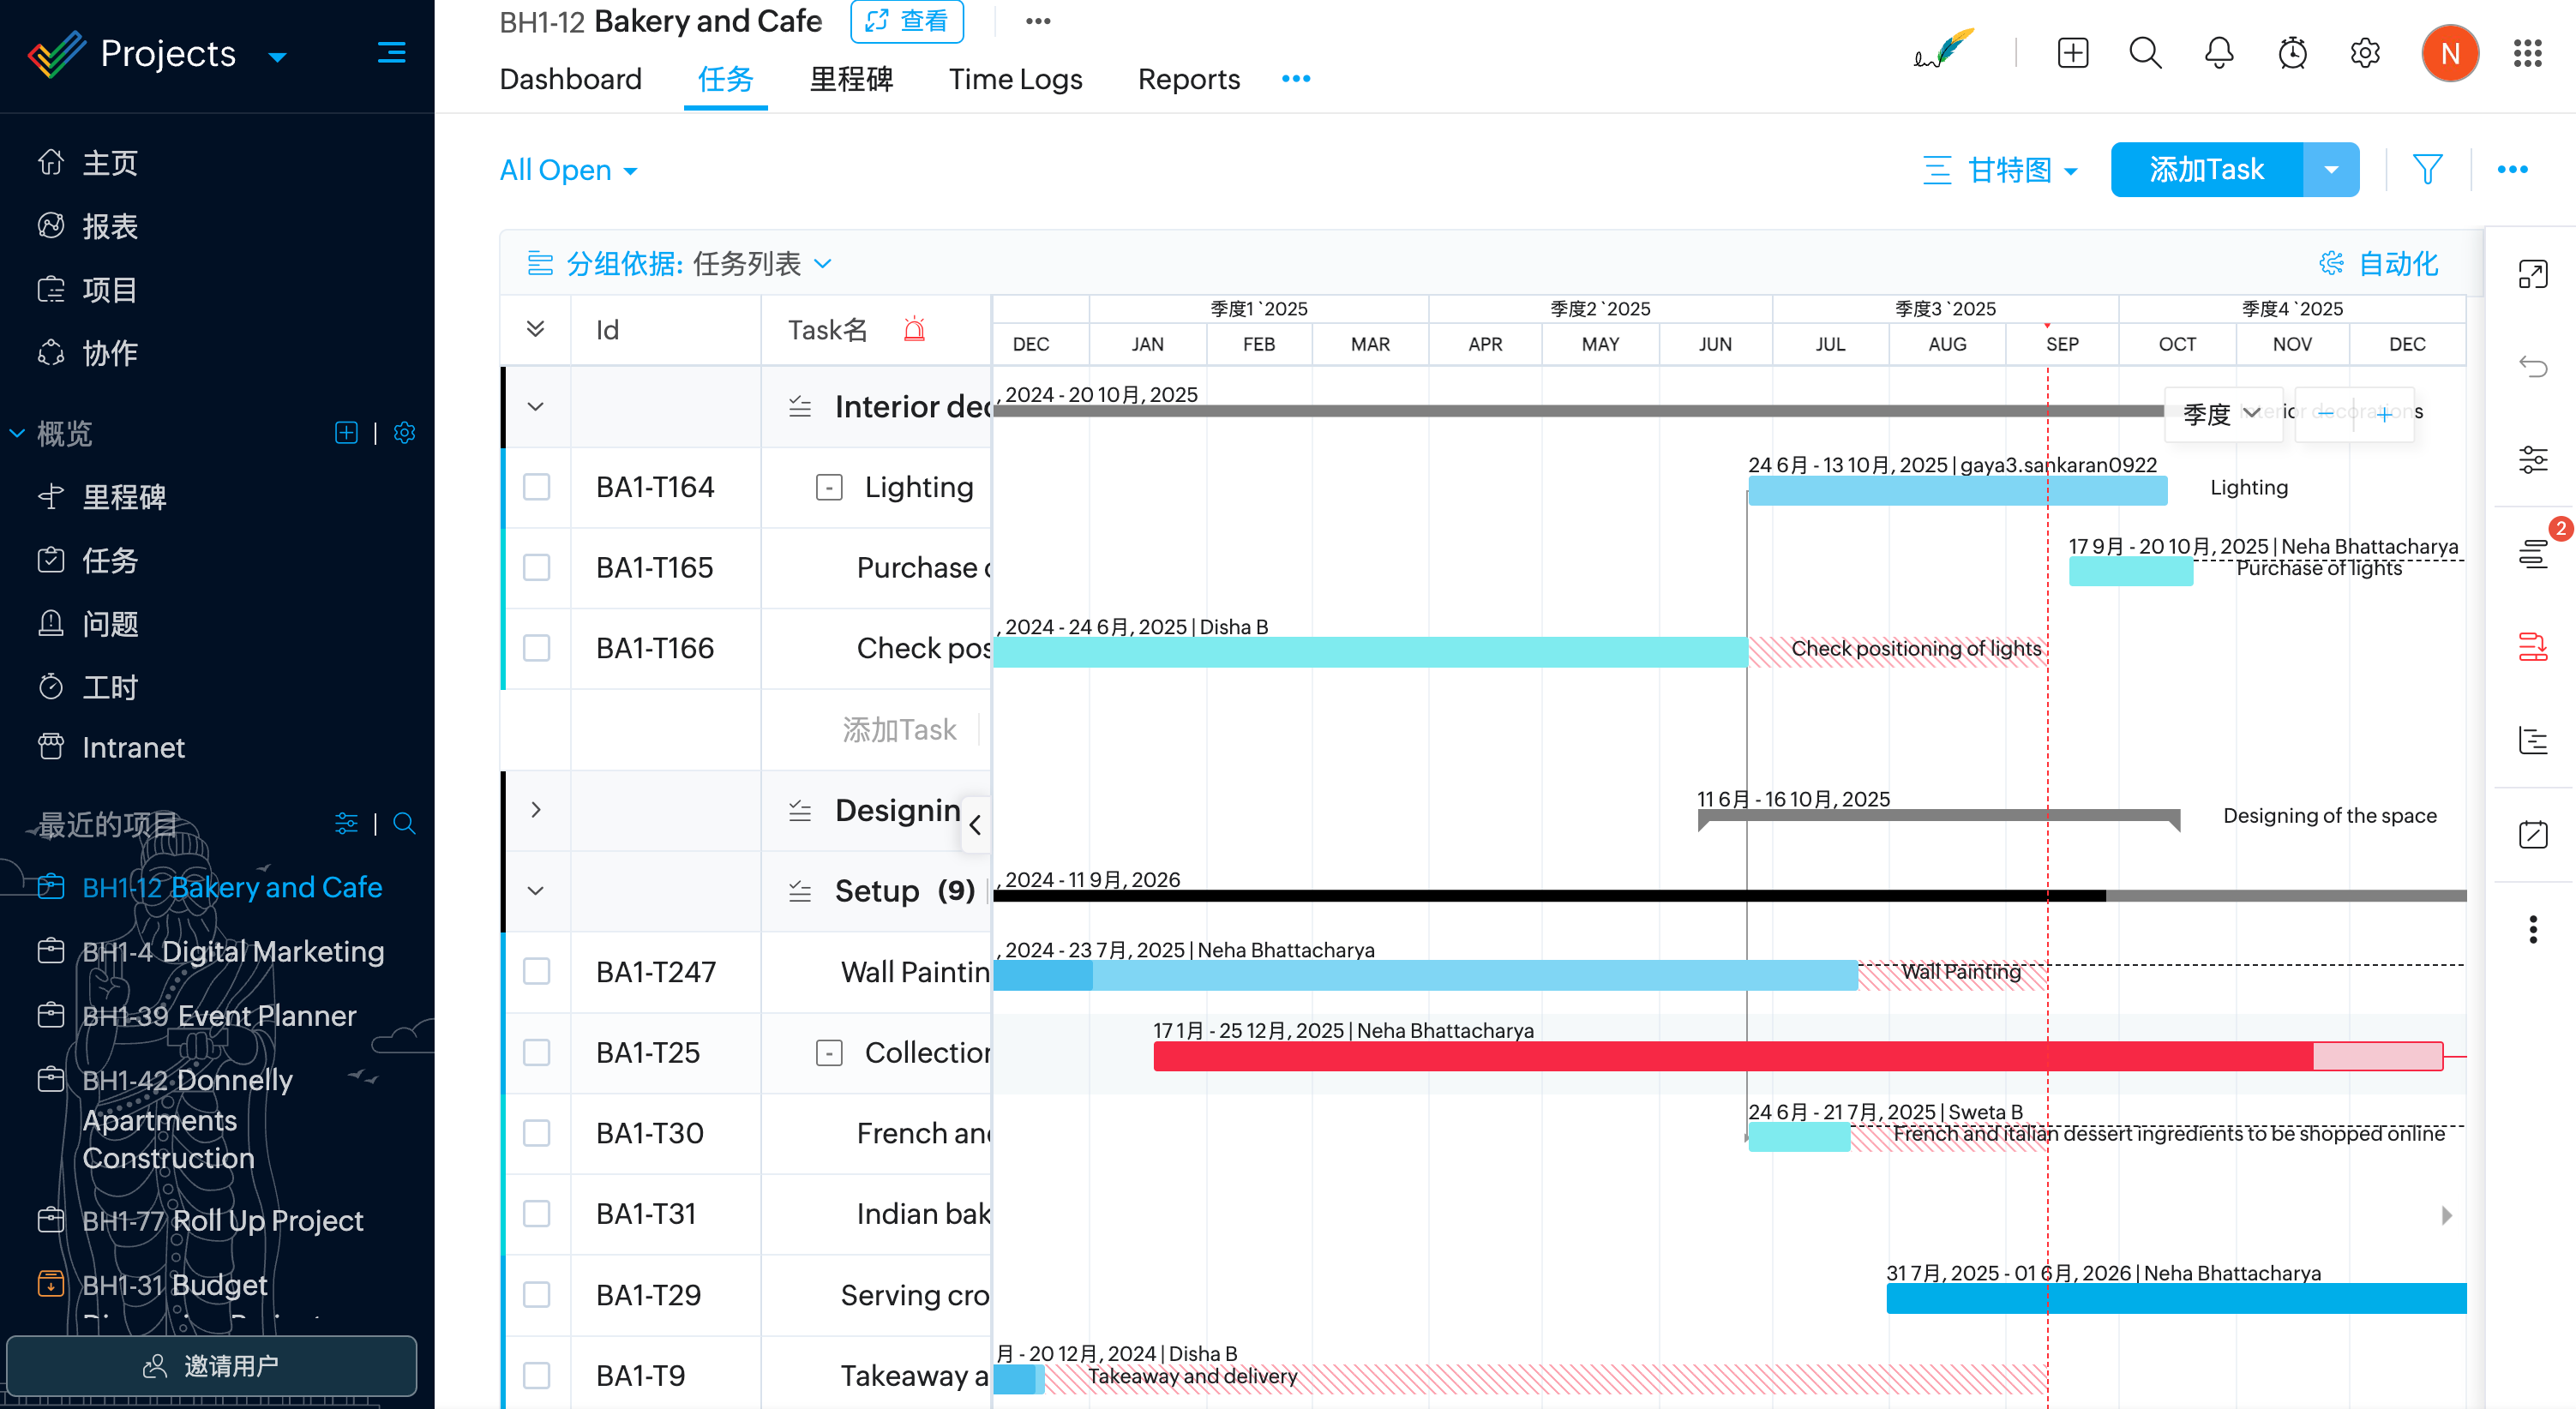Image resolution: width=2576 pixels, height=1409 pixels.
Task: Open the timer stopwatch icon
Action: (x=2291, y=53)
